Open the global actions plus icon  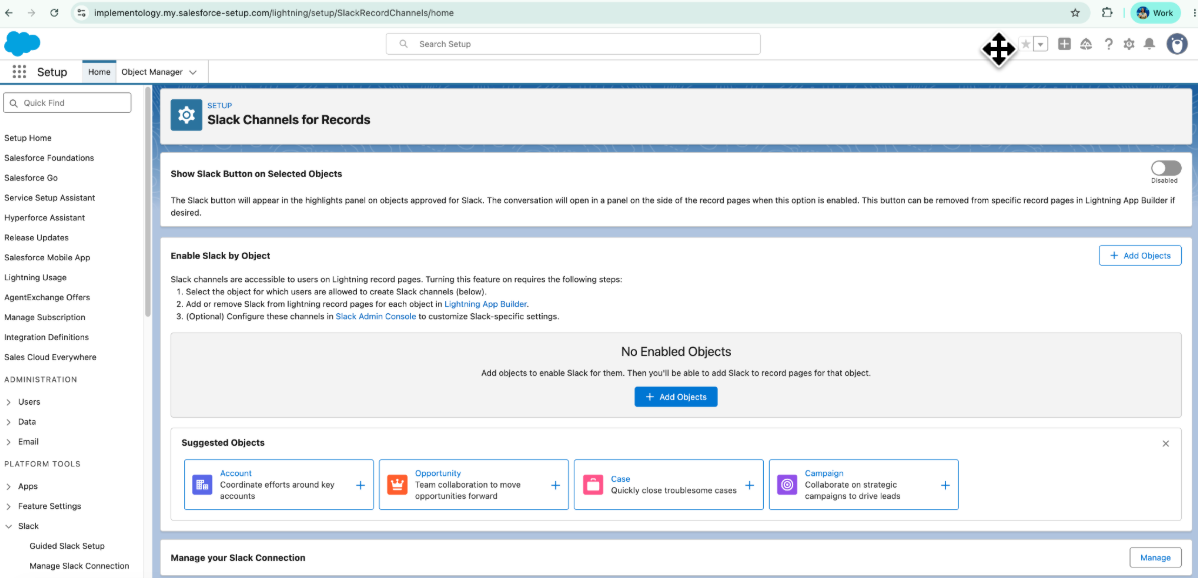tap(1064, 44)
